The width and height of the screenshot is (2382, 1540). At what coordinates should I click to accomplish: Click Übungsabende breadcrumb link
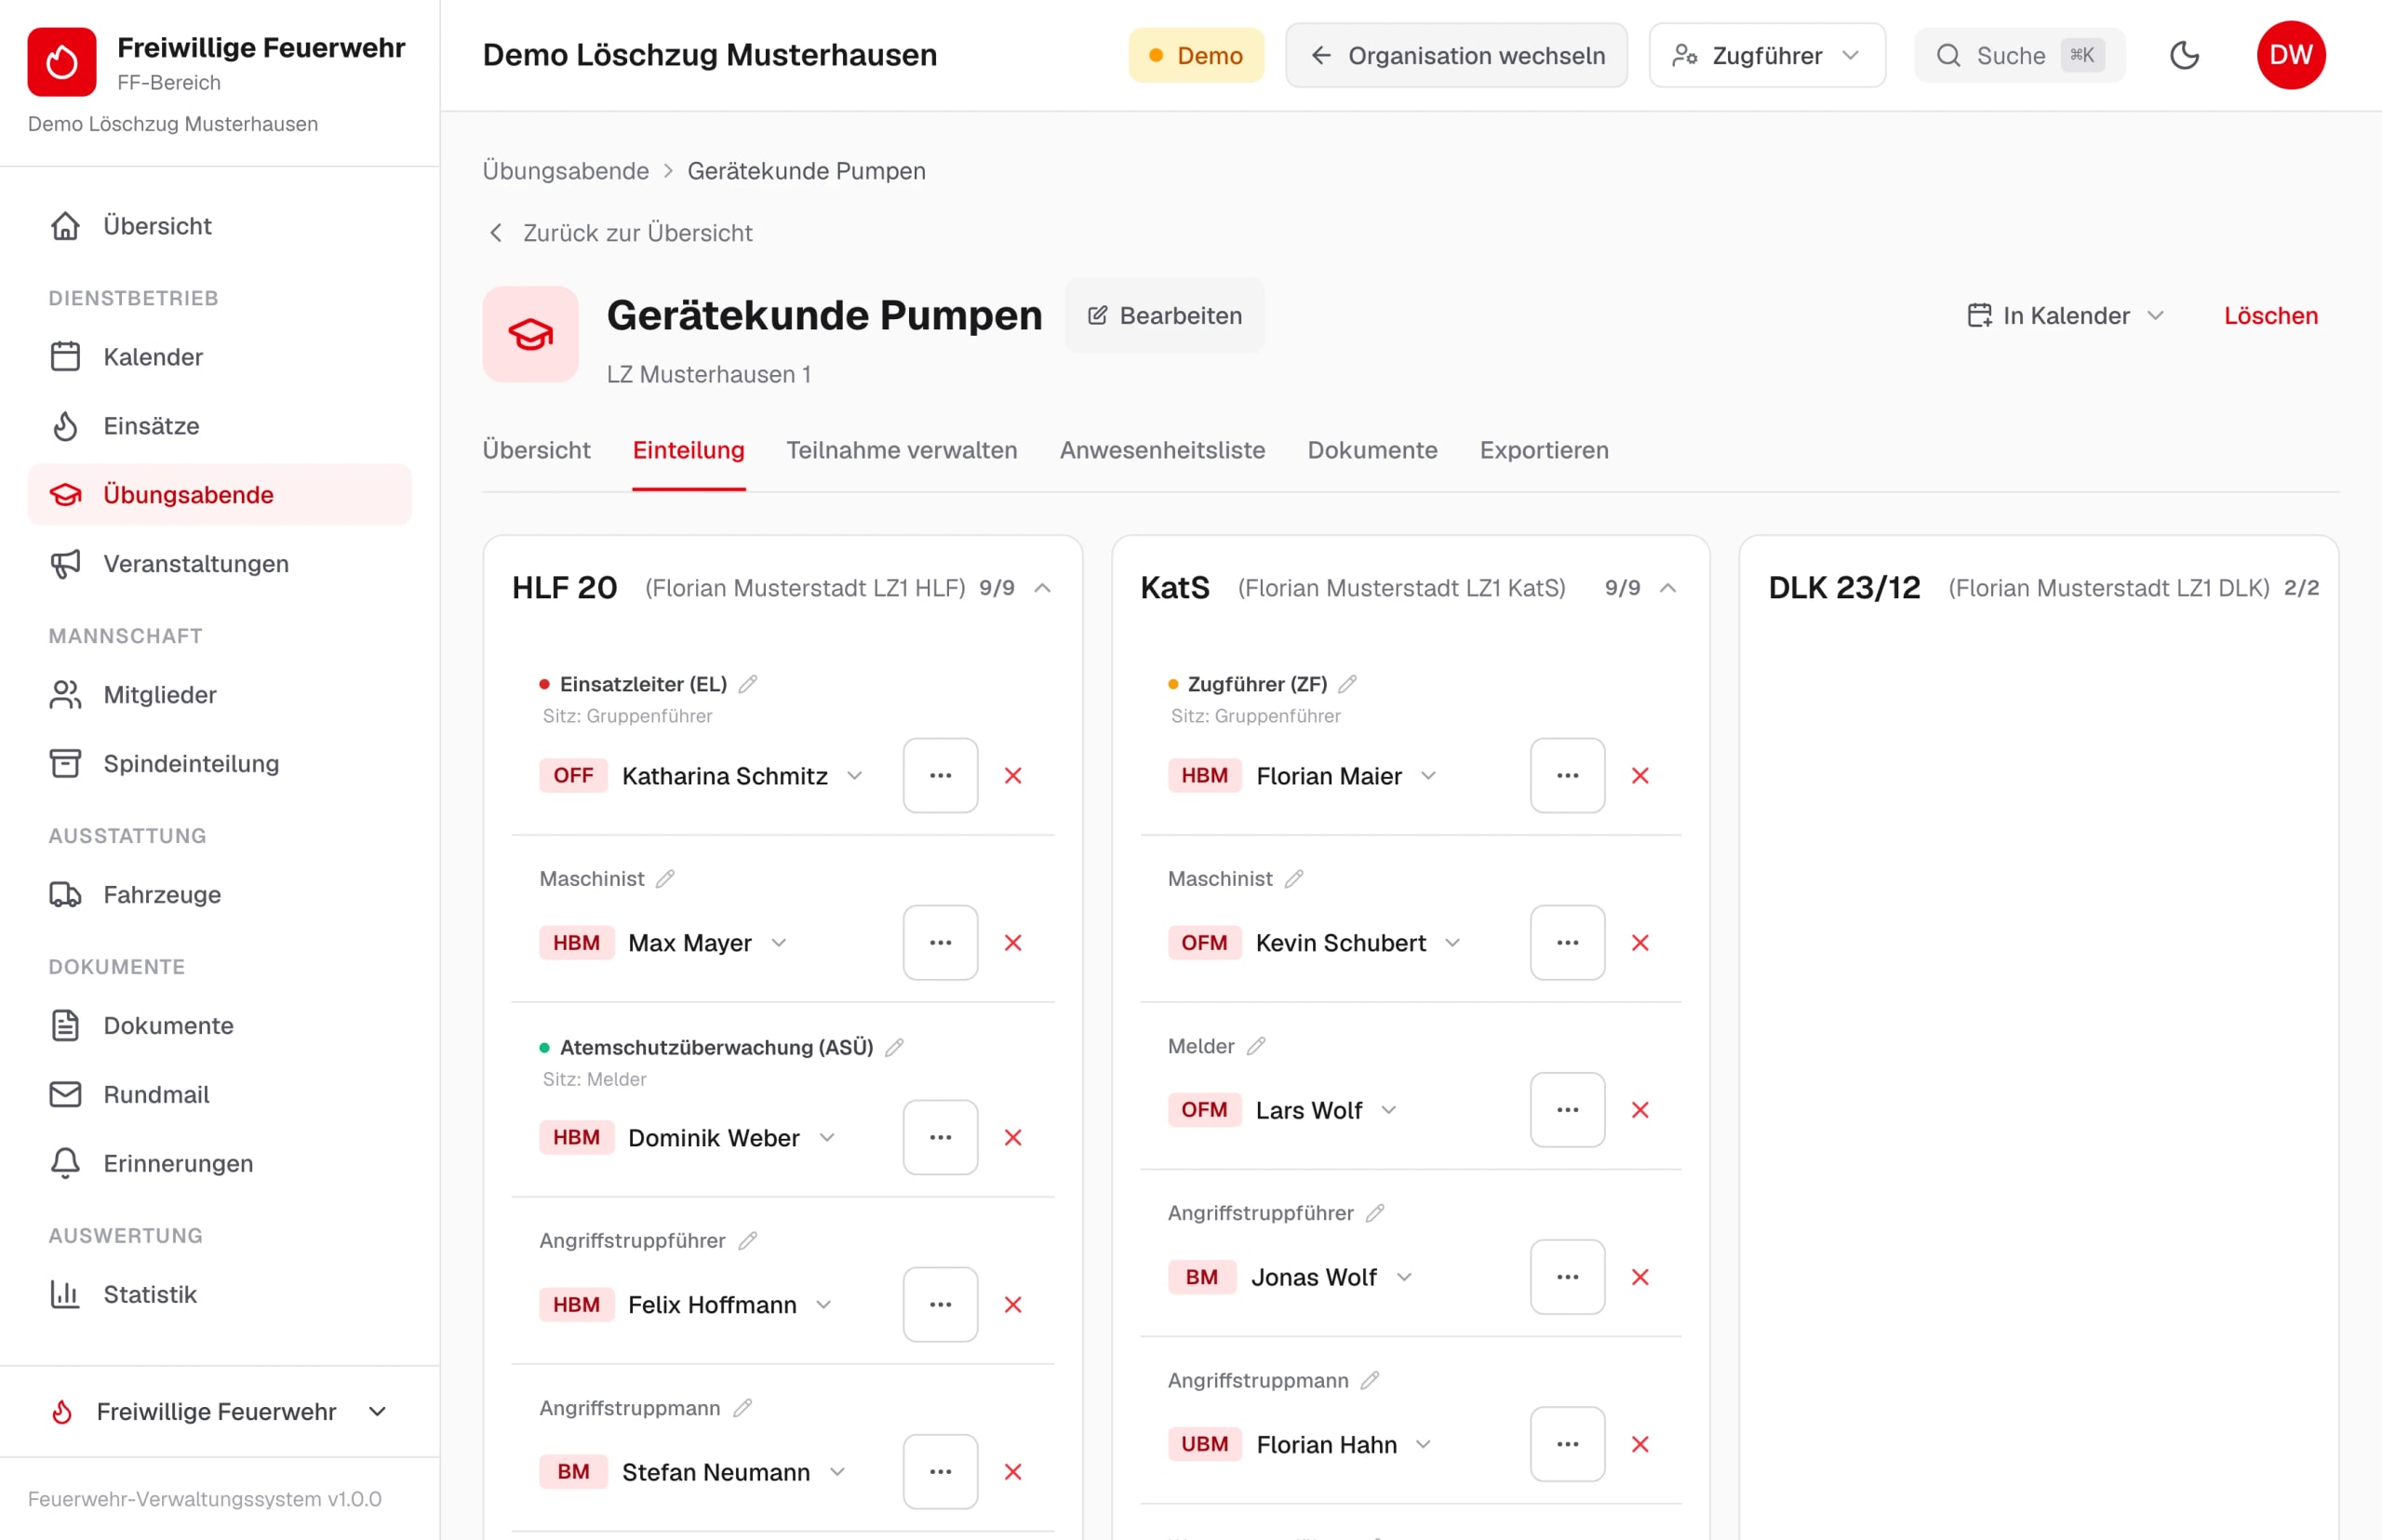(x=565, y=171)
